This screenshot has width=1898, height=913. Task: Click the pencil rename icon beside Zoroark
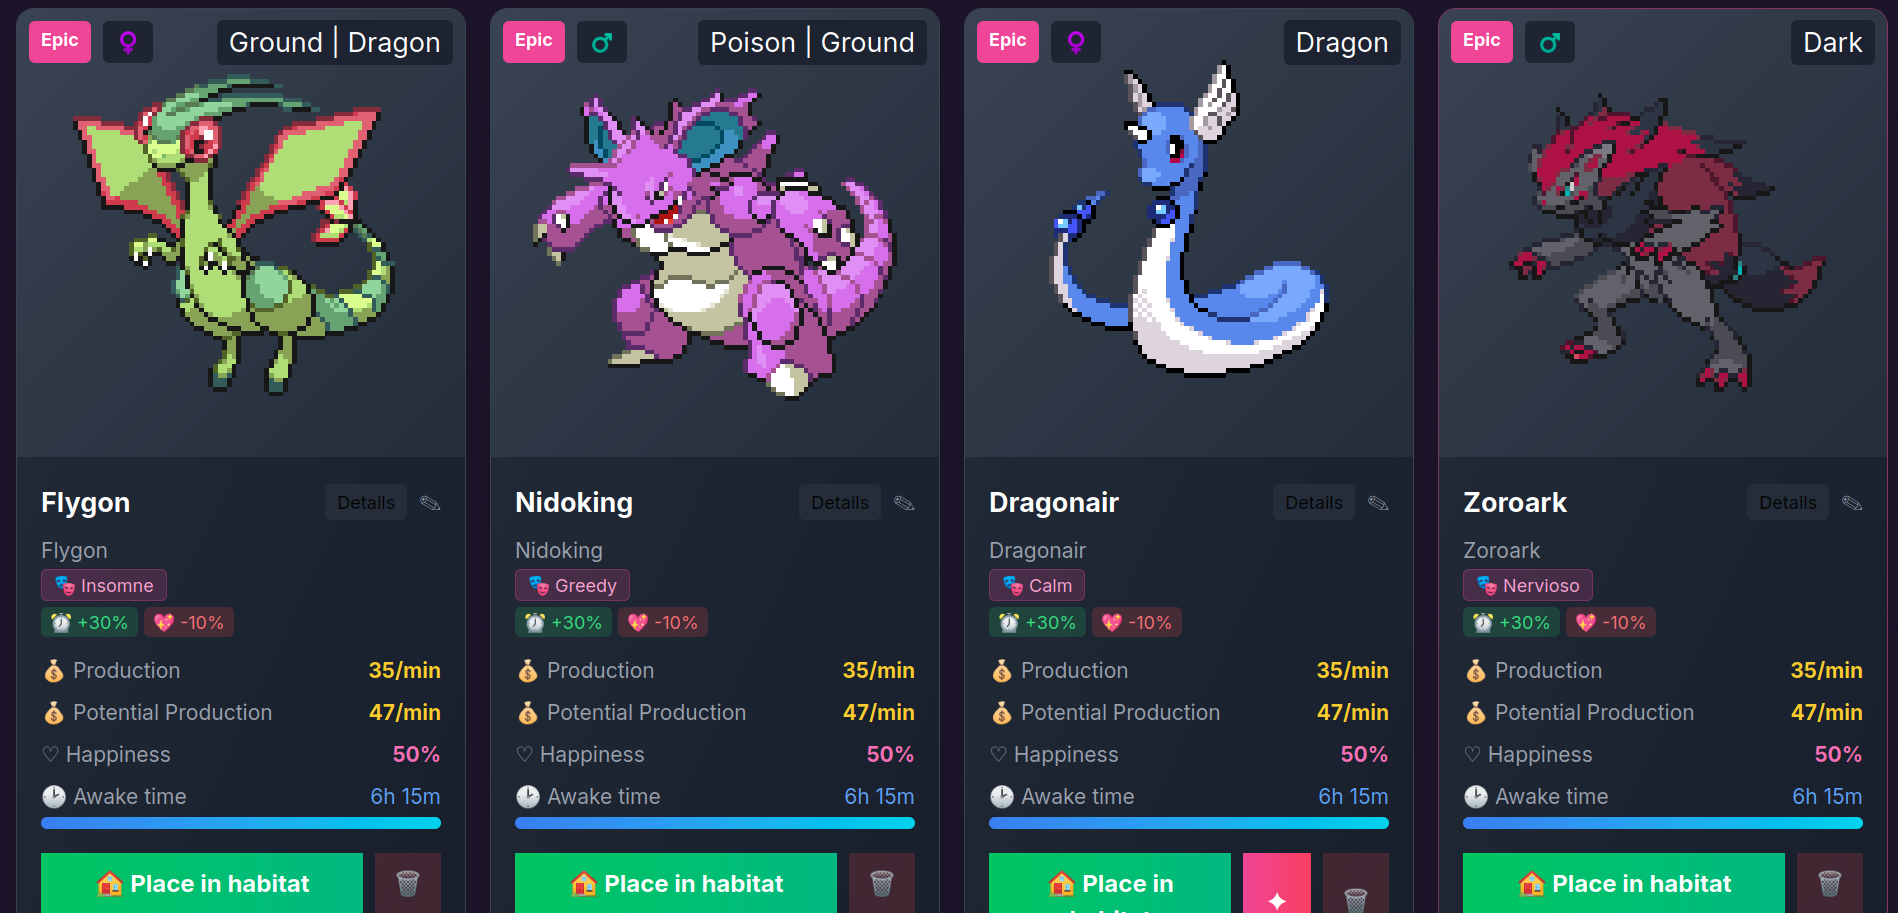[x=1852, y=503]
